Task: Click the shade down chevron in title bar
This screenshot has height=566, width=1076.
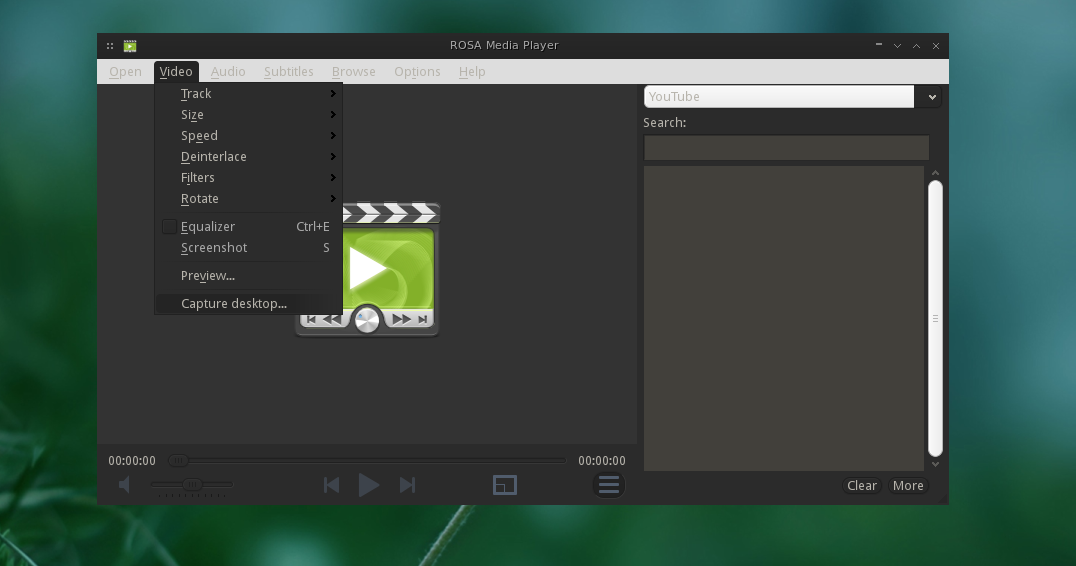Action: 897,46
